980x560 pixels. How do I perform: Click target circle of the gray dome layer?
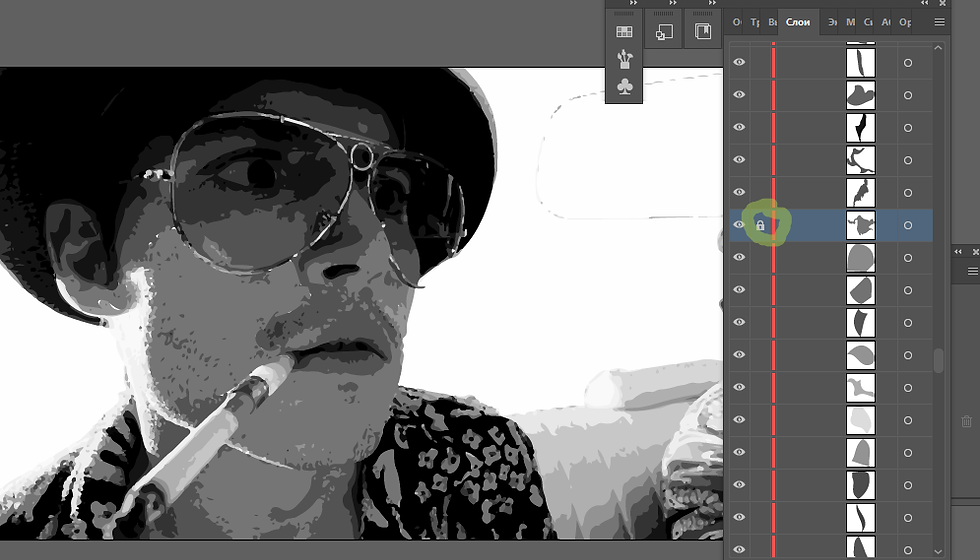pos(908,258)
